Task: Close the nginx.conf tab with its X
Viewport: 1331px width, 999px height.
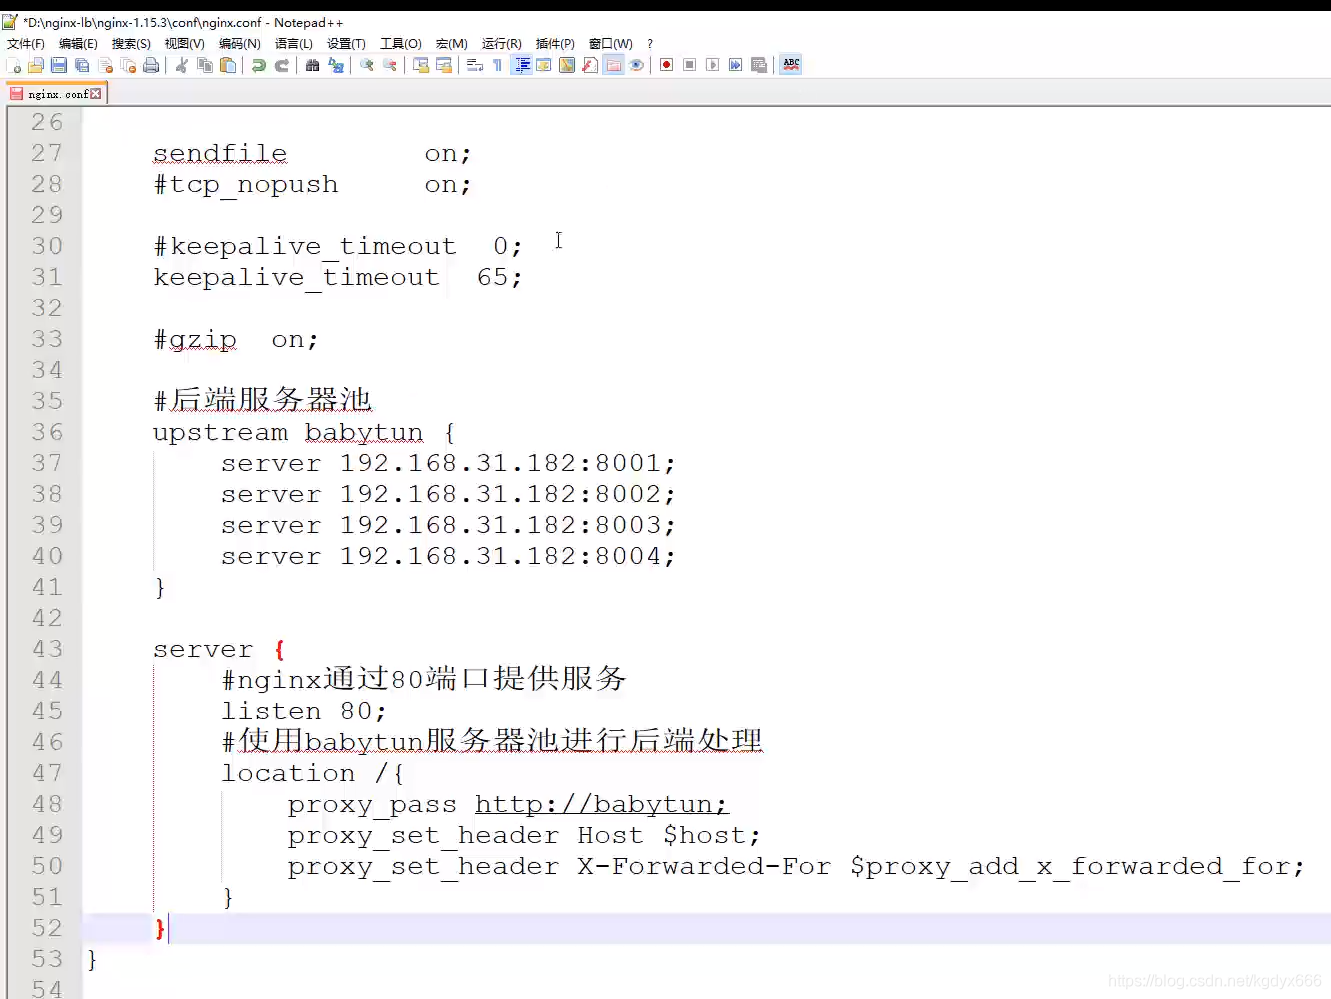Action: click(96, 94)
